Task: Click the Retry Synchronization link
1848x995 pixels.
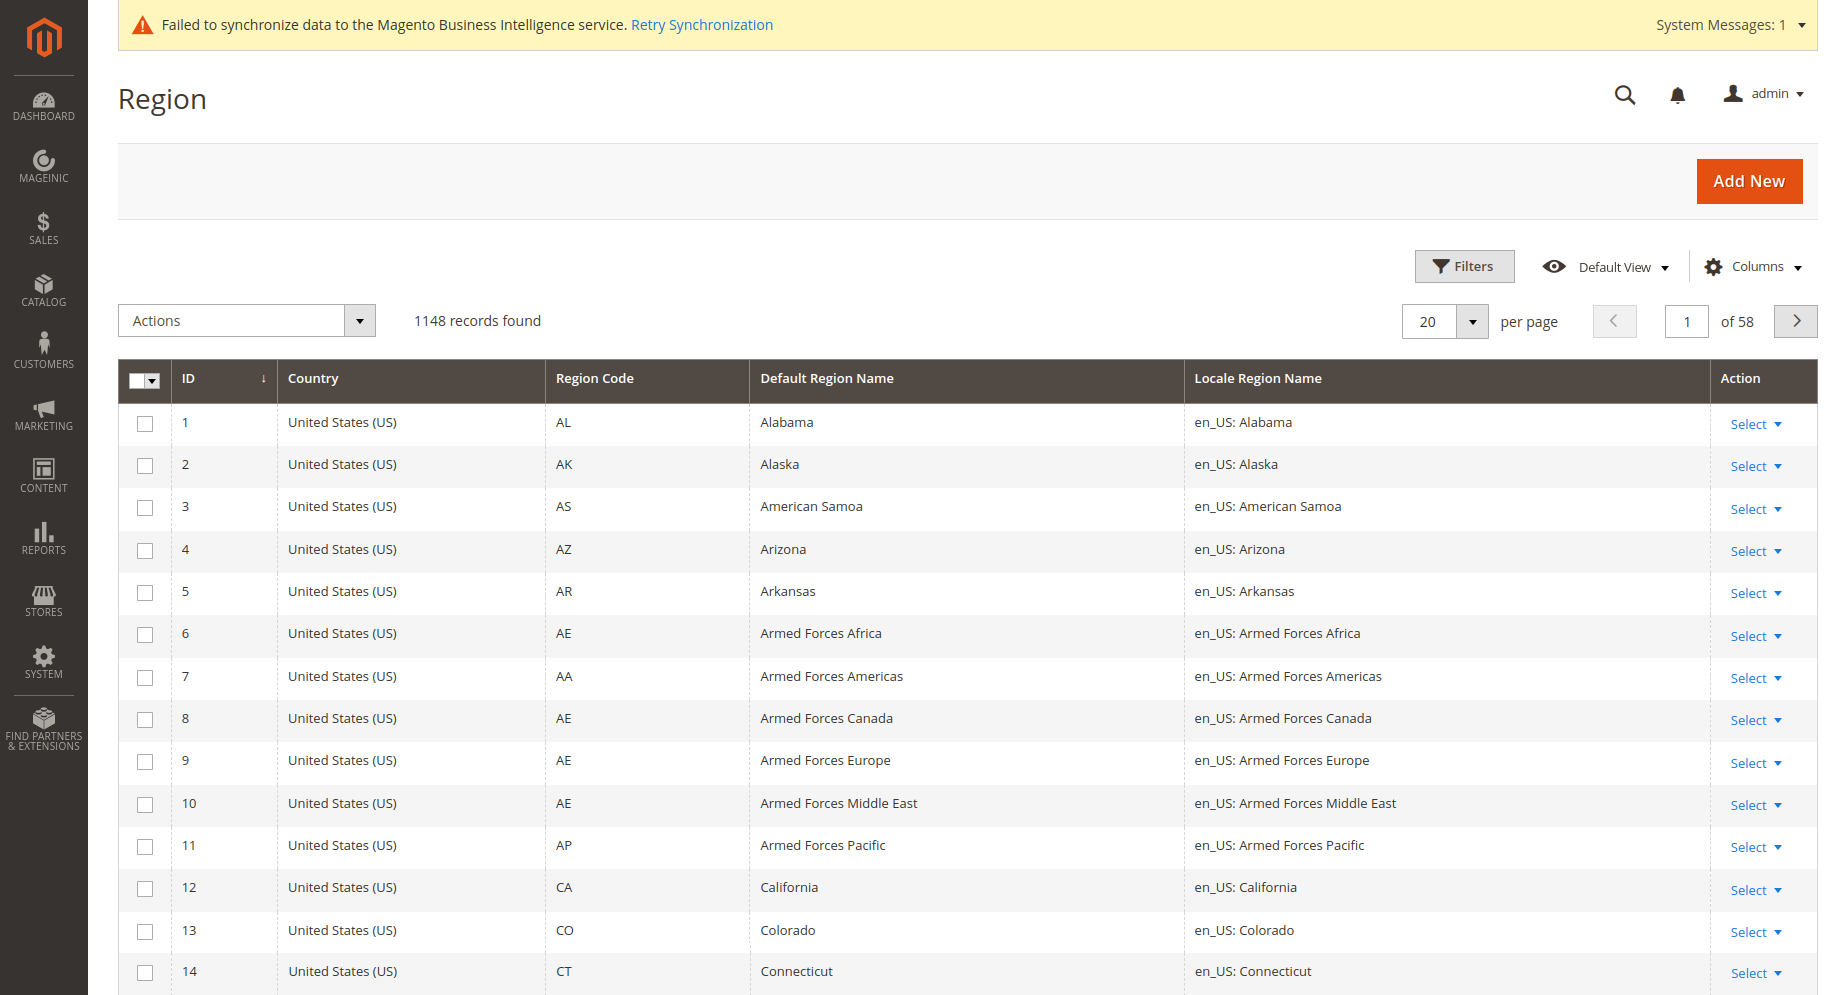Action: pos(701,25)
